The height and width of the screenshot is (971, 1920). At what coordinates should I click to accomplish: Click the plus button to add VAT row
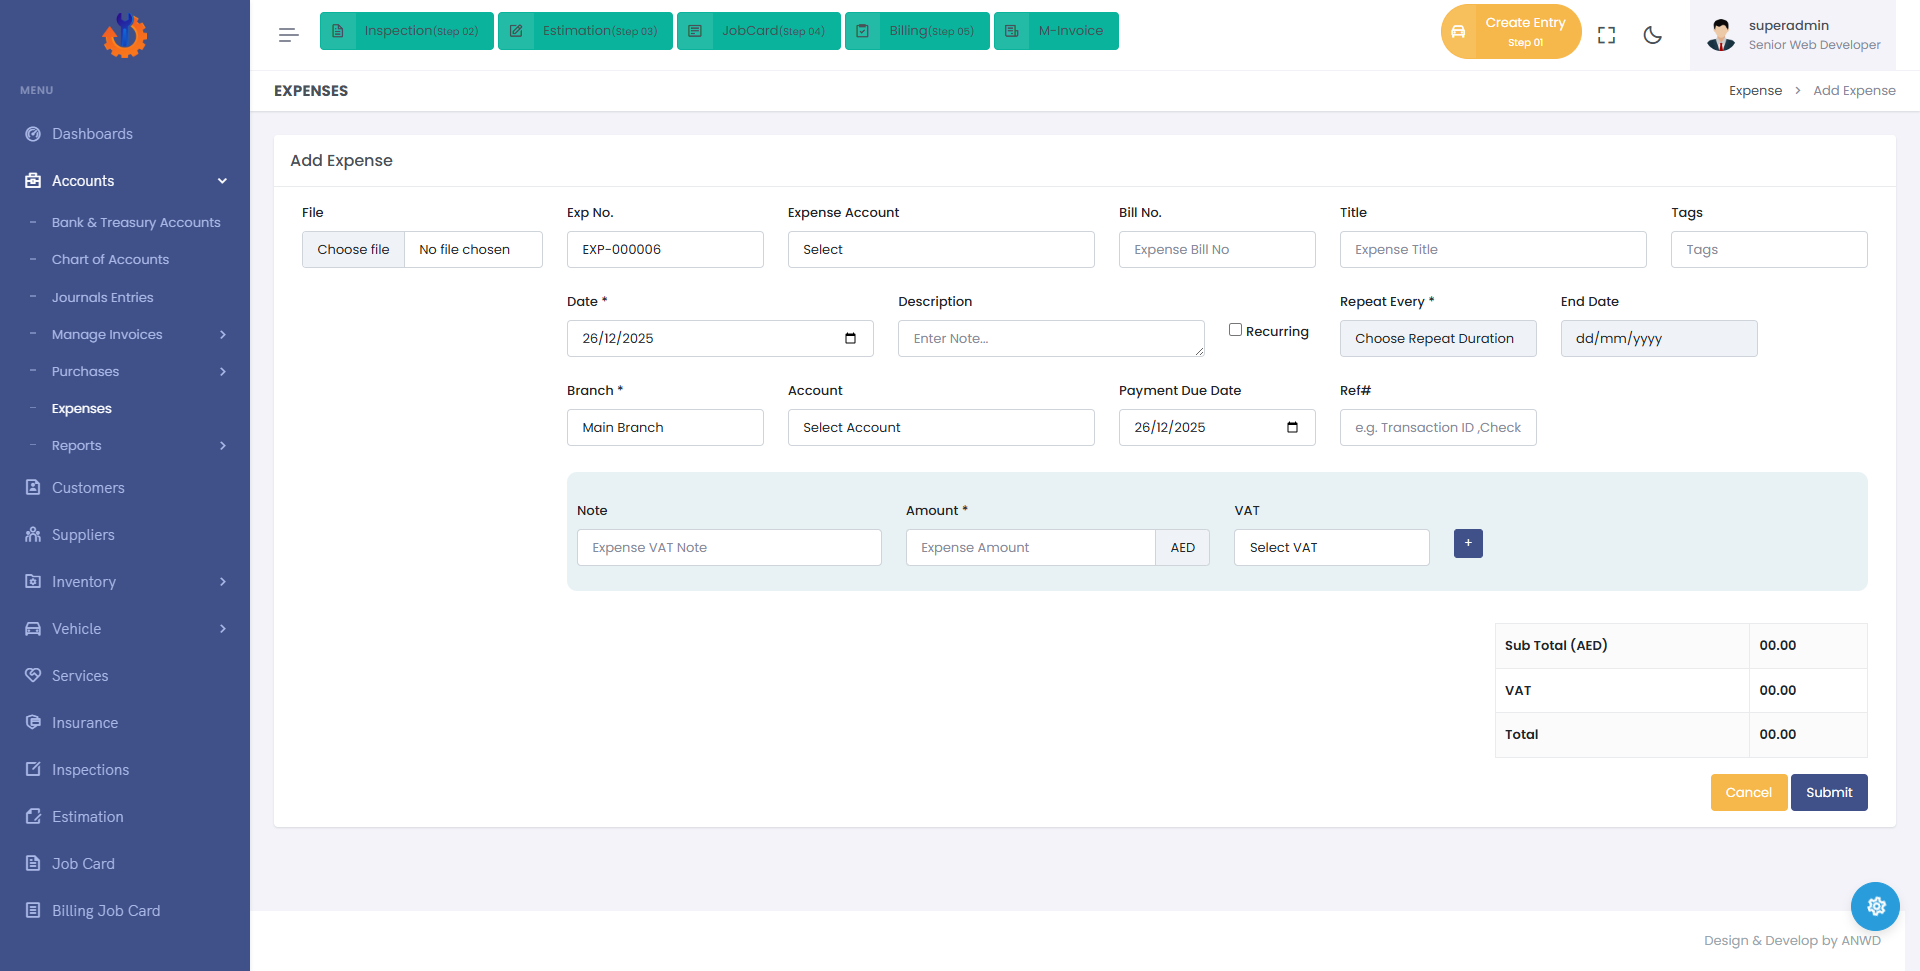point(1468,543)
